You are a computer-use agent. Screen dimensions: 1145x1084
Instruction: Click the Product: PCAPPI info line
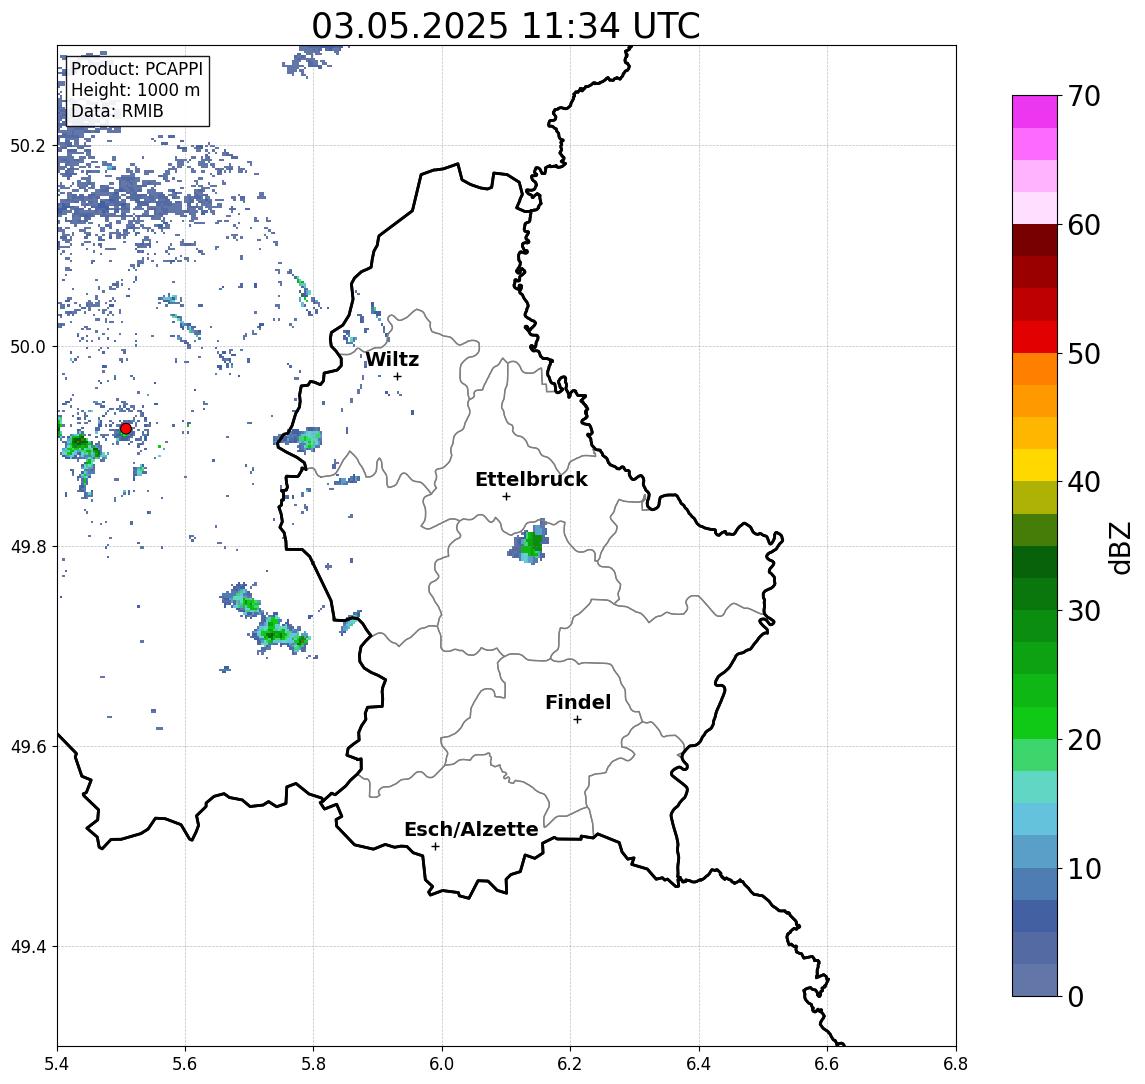pyautogui.click(x=137, y=69)
